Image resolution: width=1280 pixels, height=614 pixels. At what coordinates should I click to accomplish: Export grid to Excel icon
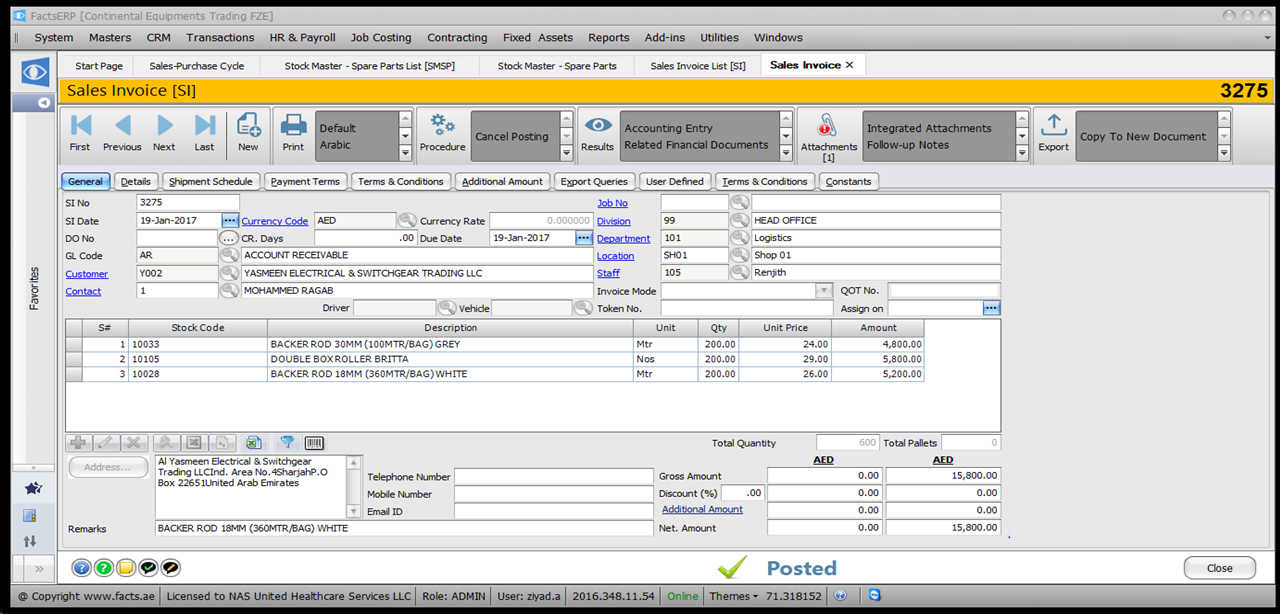(x=254, y=442)
